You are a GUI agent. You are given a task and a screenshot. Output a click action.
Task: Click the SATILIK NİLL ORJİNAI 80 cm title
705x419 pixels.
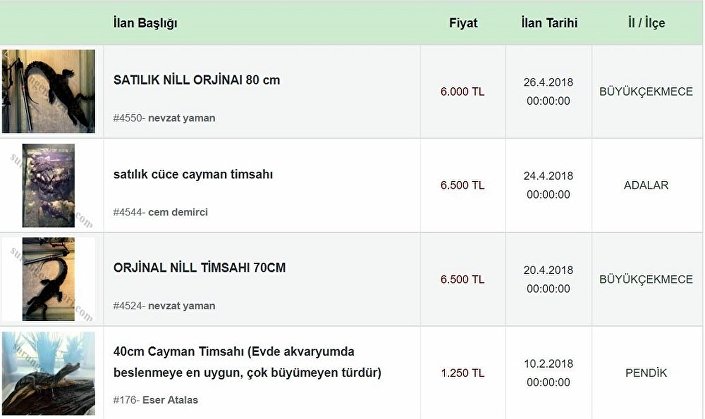(x=196, y=80)
